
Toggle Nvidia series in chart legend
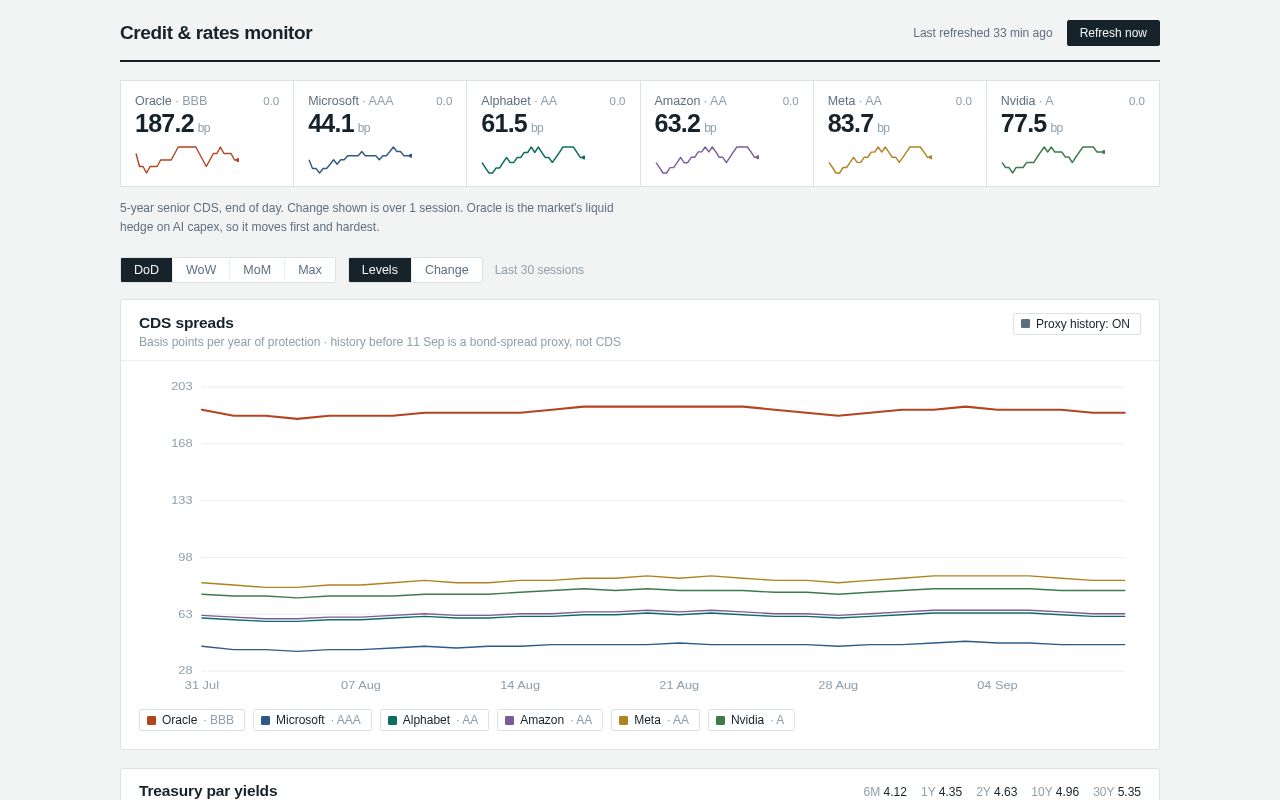751,720
